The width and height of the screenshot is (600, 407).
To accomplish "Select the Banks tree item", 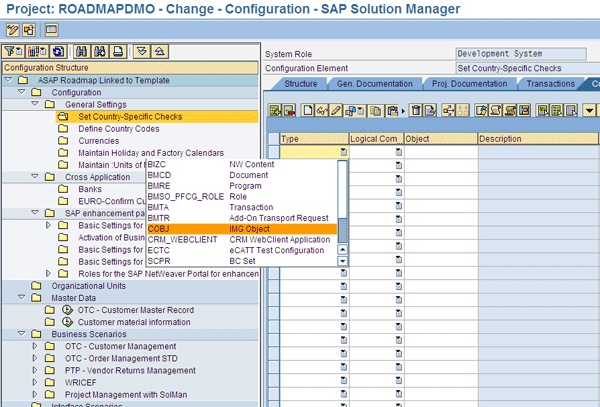I will tap(90, 189).
